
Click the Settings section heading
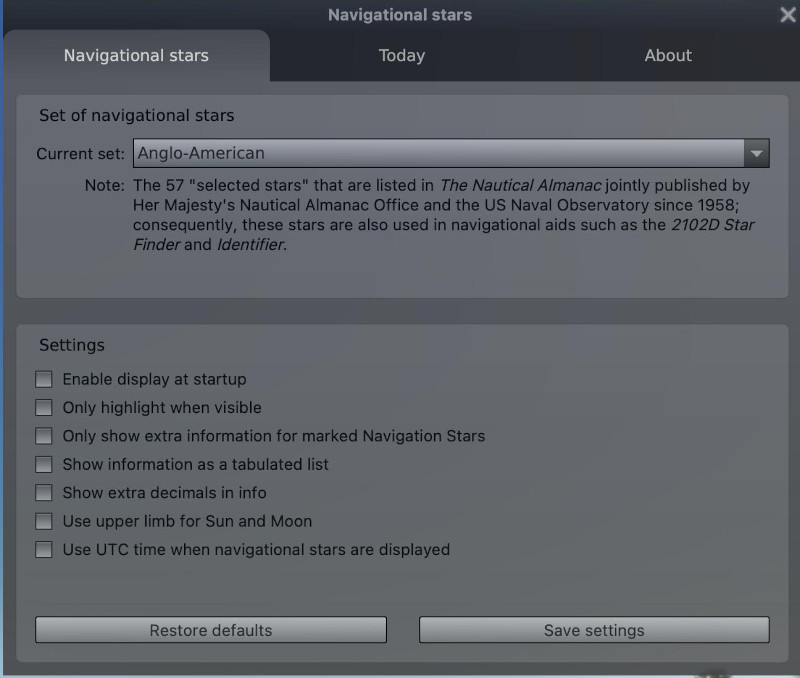[x=72, y=345]
